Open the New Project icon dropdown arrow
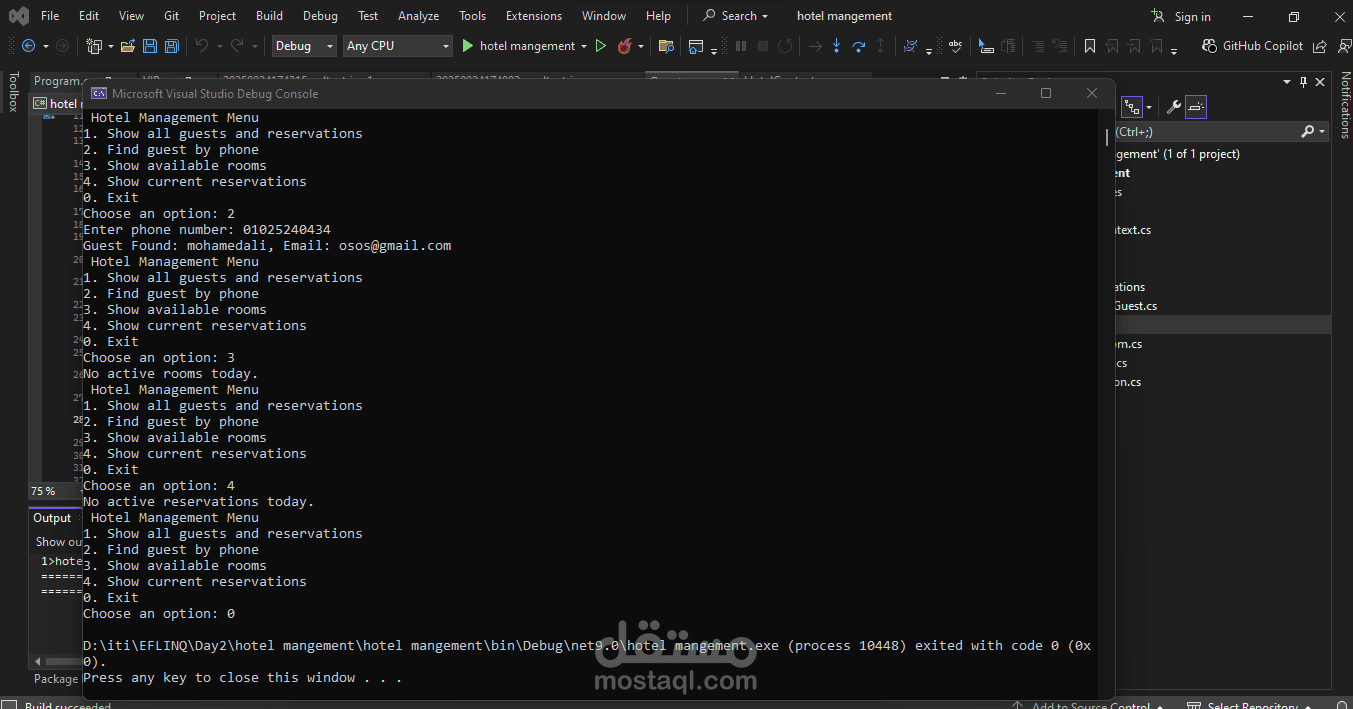Image resolution: width=1353 pixels, height=709 pixels. pos(109,46)
